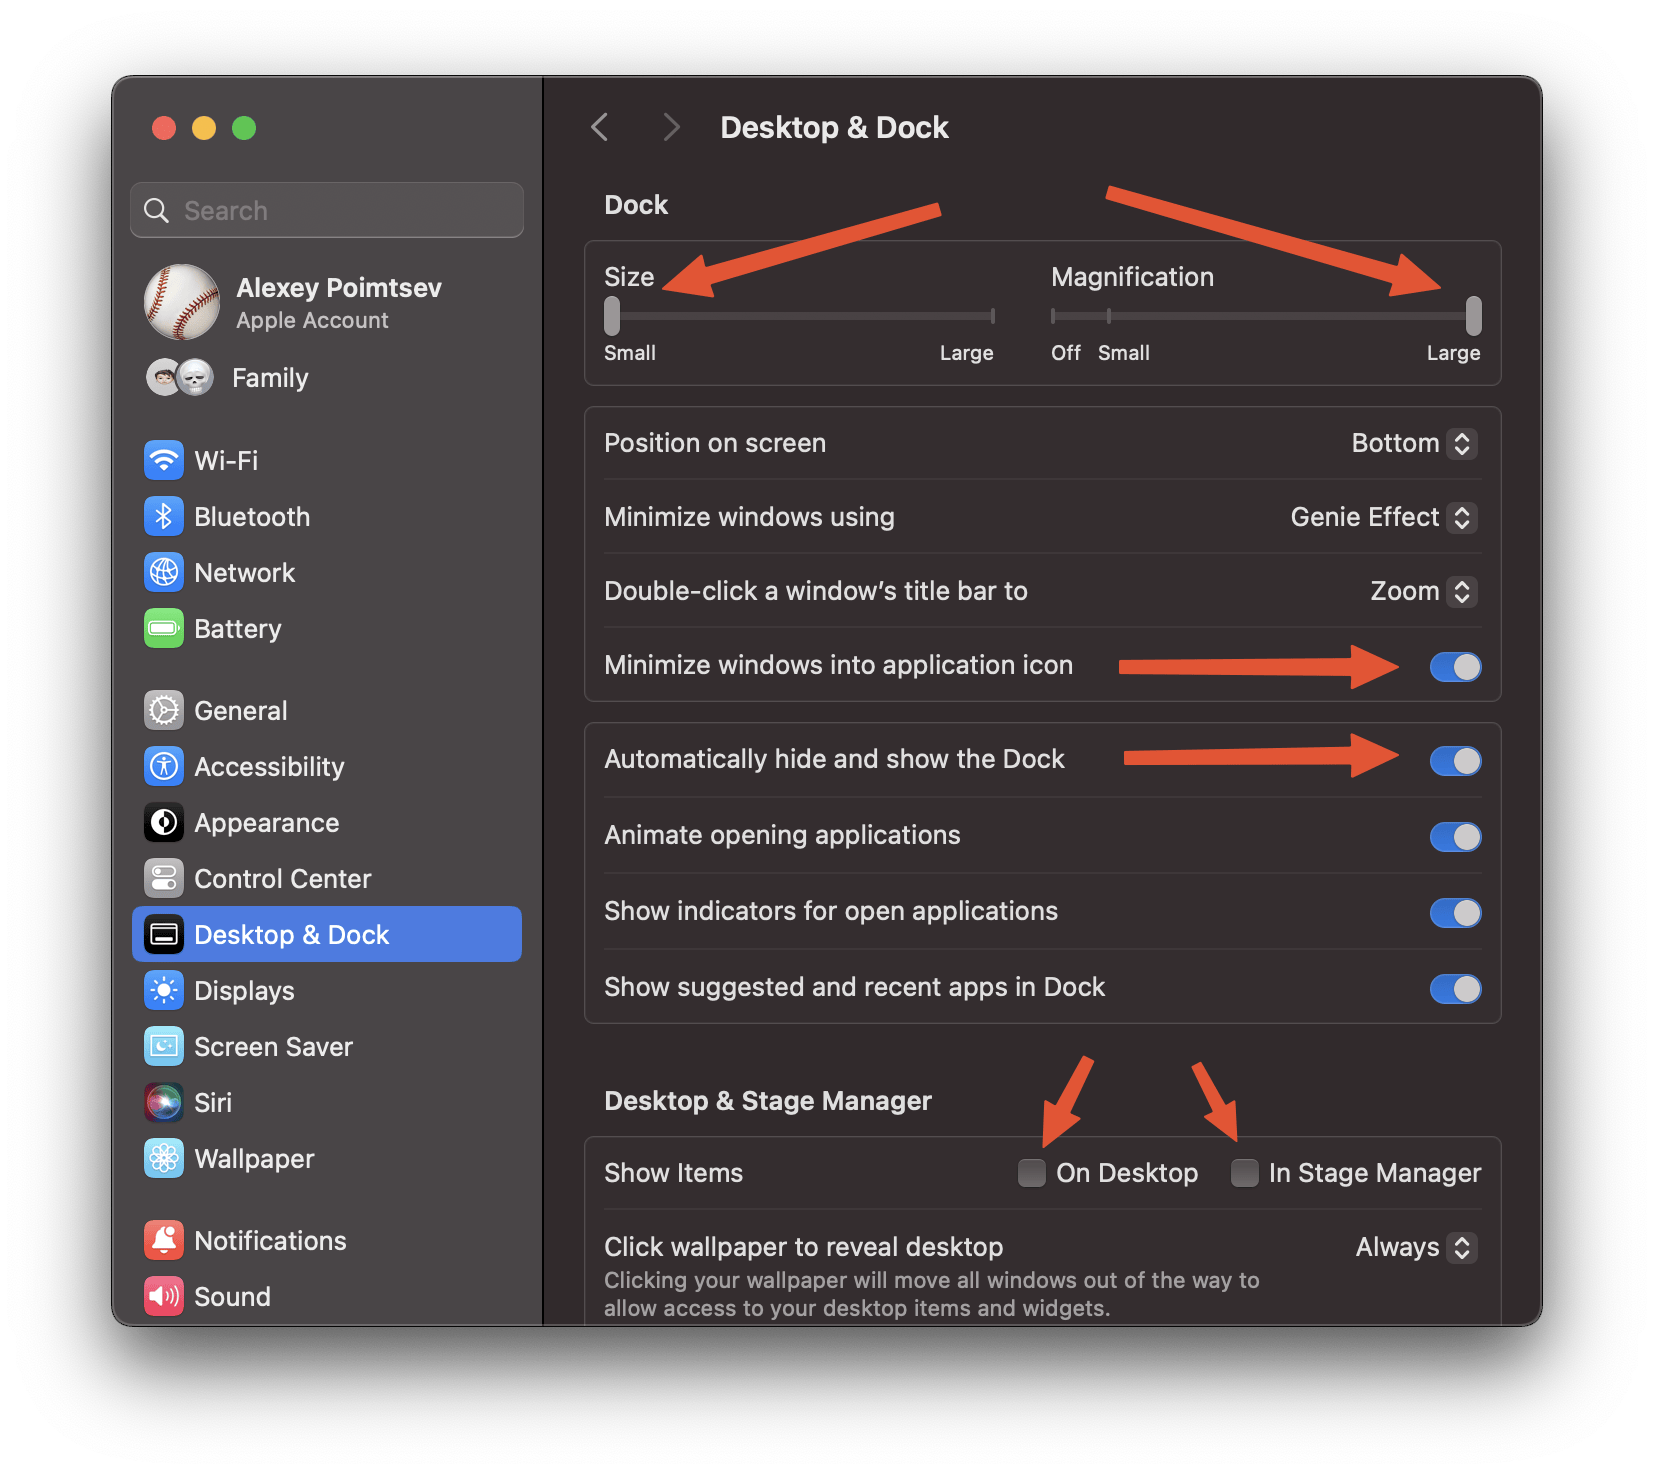The height and width of the screenshot is (1474, 1654).
Task: Switch to Displays in the sidebar
Action: tap(244, 991)
